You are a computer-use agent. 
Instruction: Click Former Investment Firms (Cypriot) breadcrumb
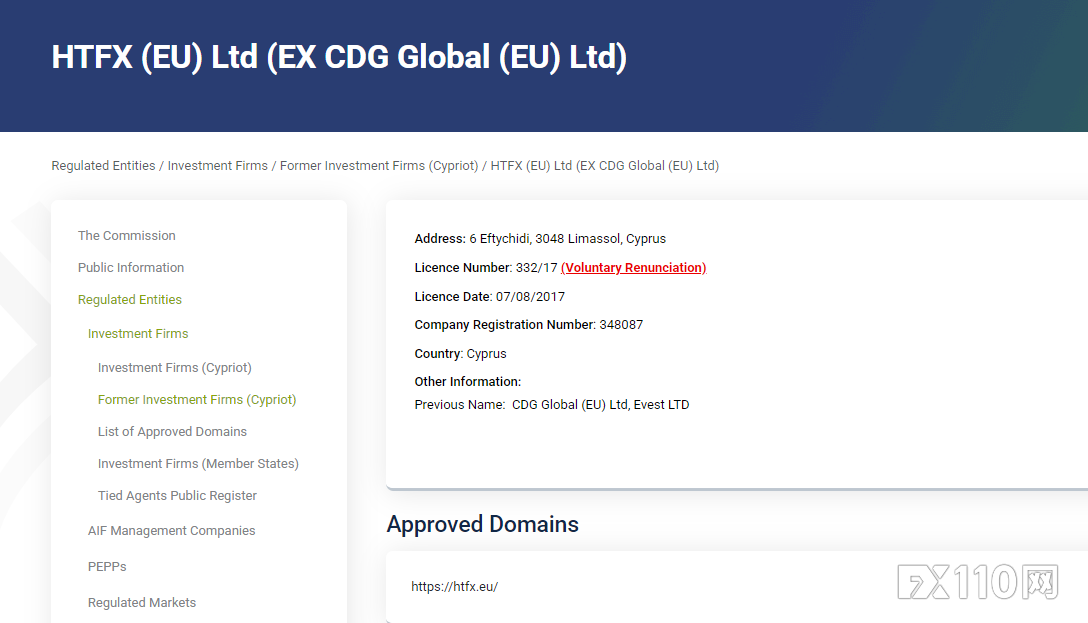[x=379, y=166]
